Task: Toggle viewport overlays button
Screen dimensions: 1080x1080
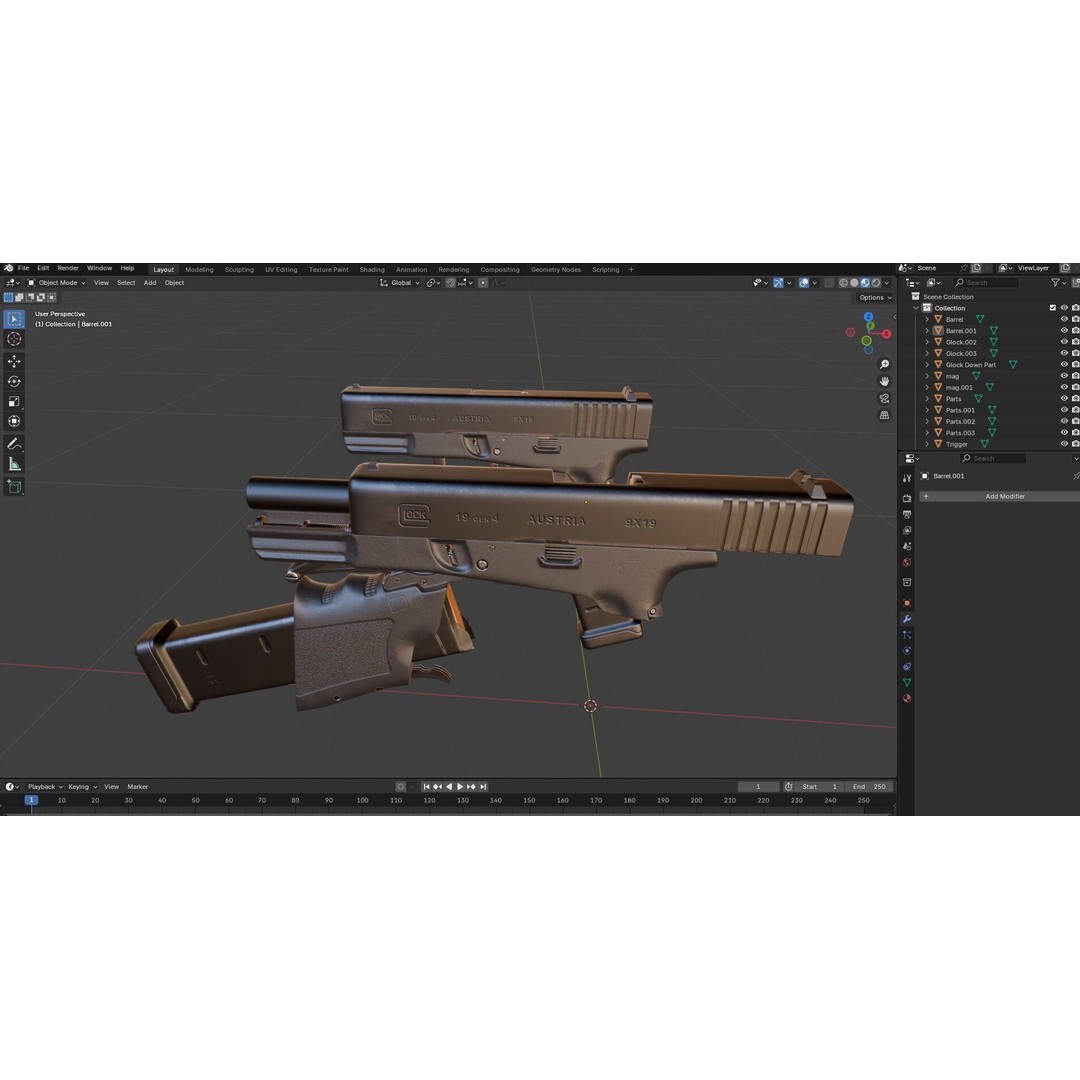Action: (x=804, y=283)
